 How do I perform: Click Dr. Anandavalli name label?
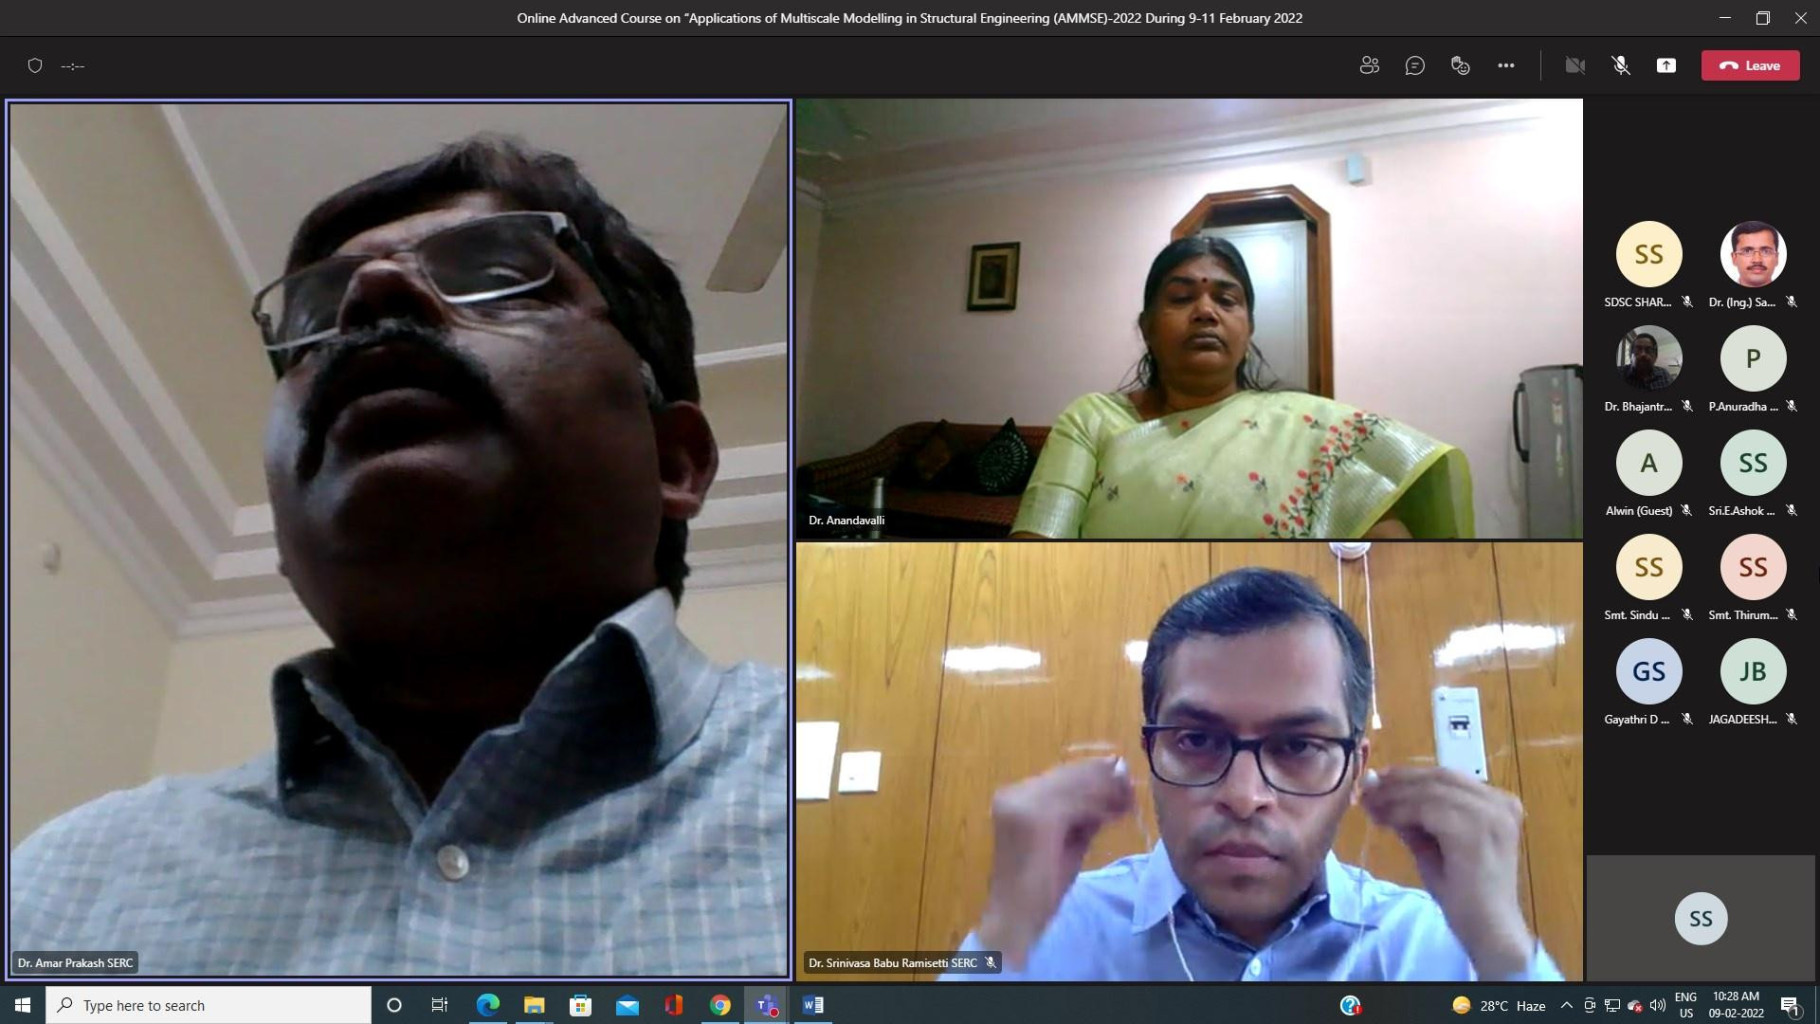tap(846, 520)
